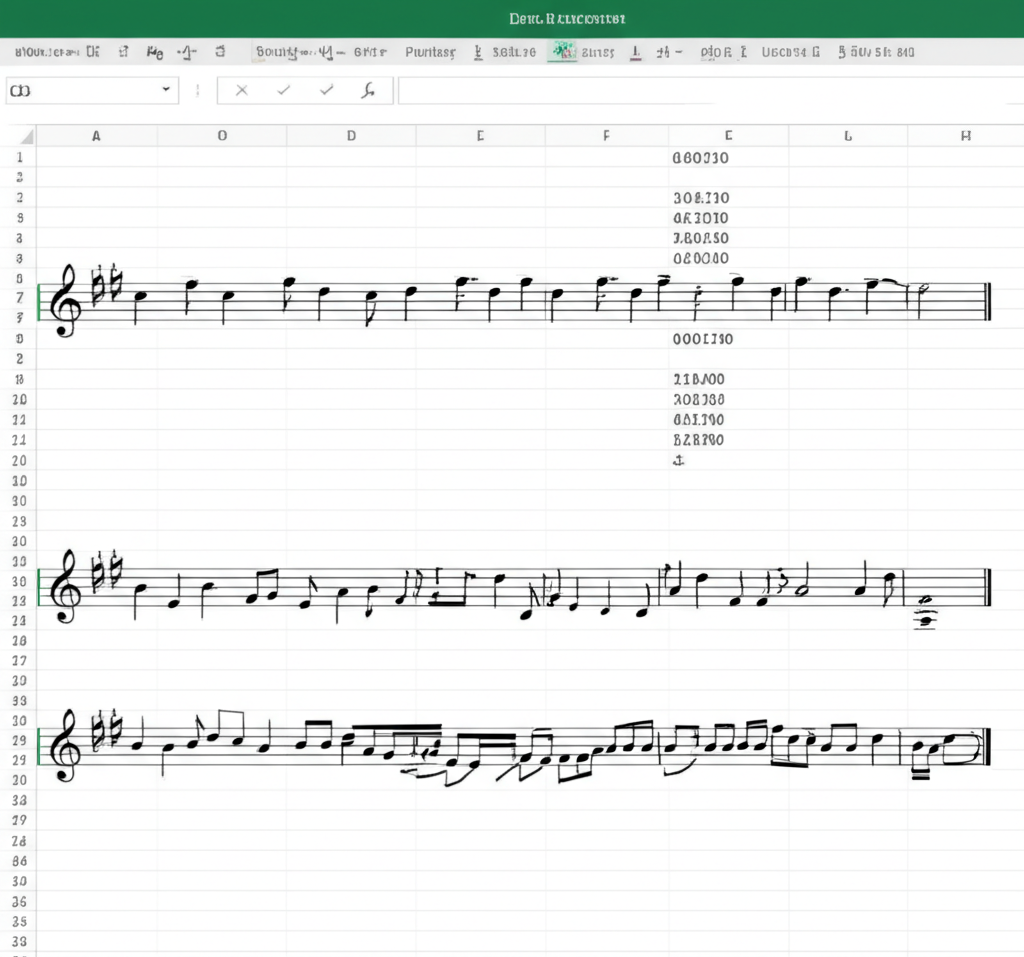Select the row 1 header
The image size is (1024, 957).
[x=19, y=157]
